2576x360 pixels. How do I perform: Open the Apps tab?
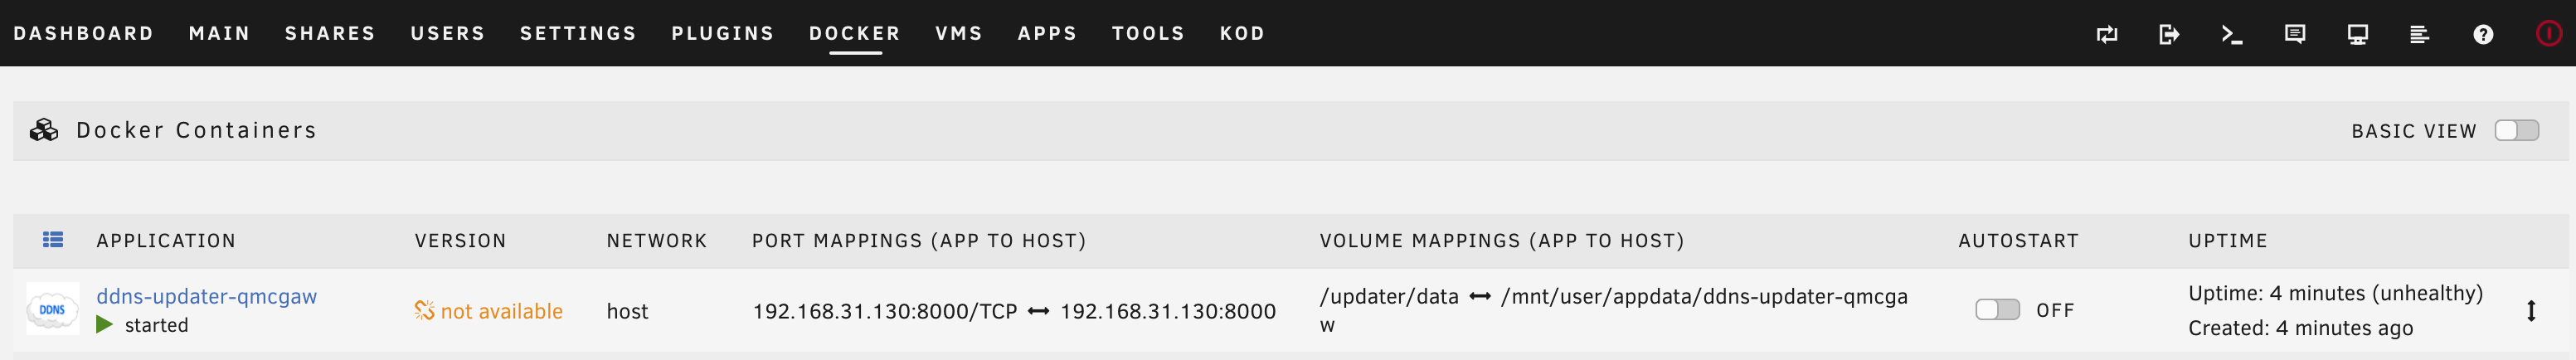tap(1047, 34)
